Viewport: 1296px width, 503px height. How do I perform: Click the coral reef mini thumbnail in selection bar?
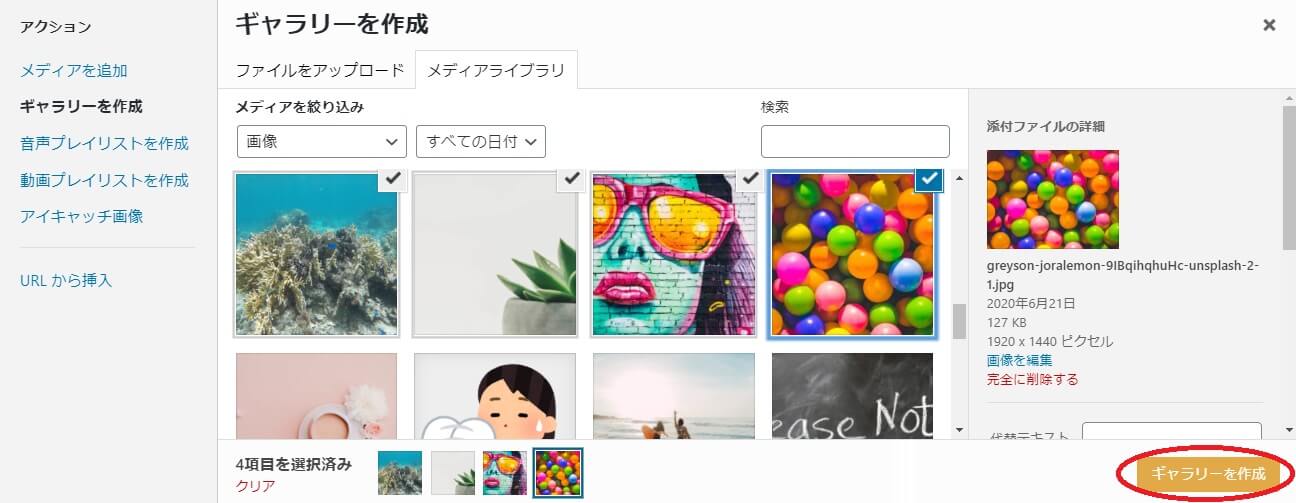click(400, 473)
